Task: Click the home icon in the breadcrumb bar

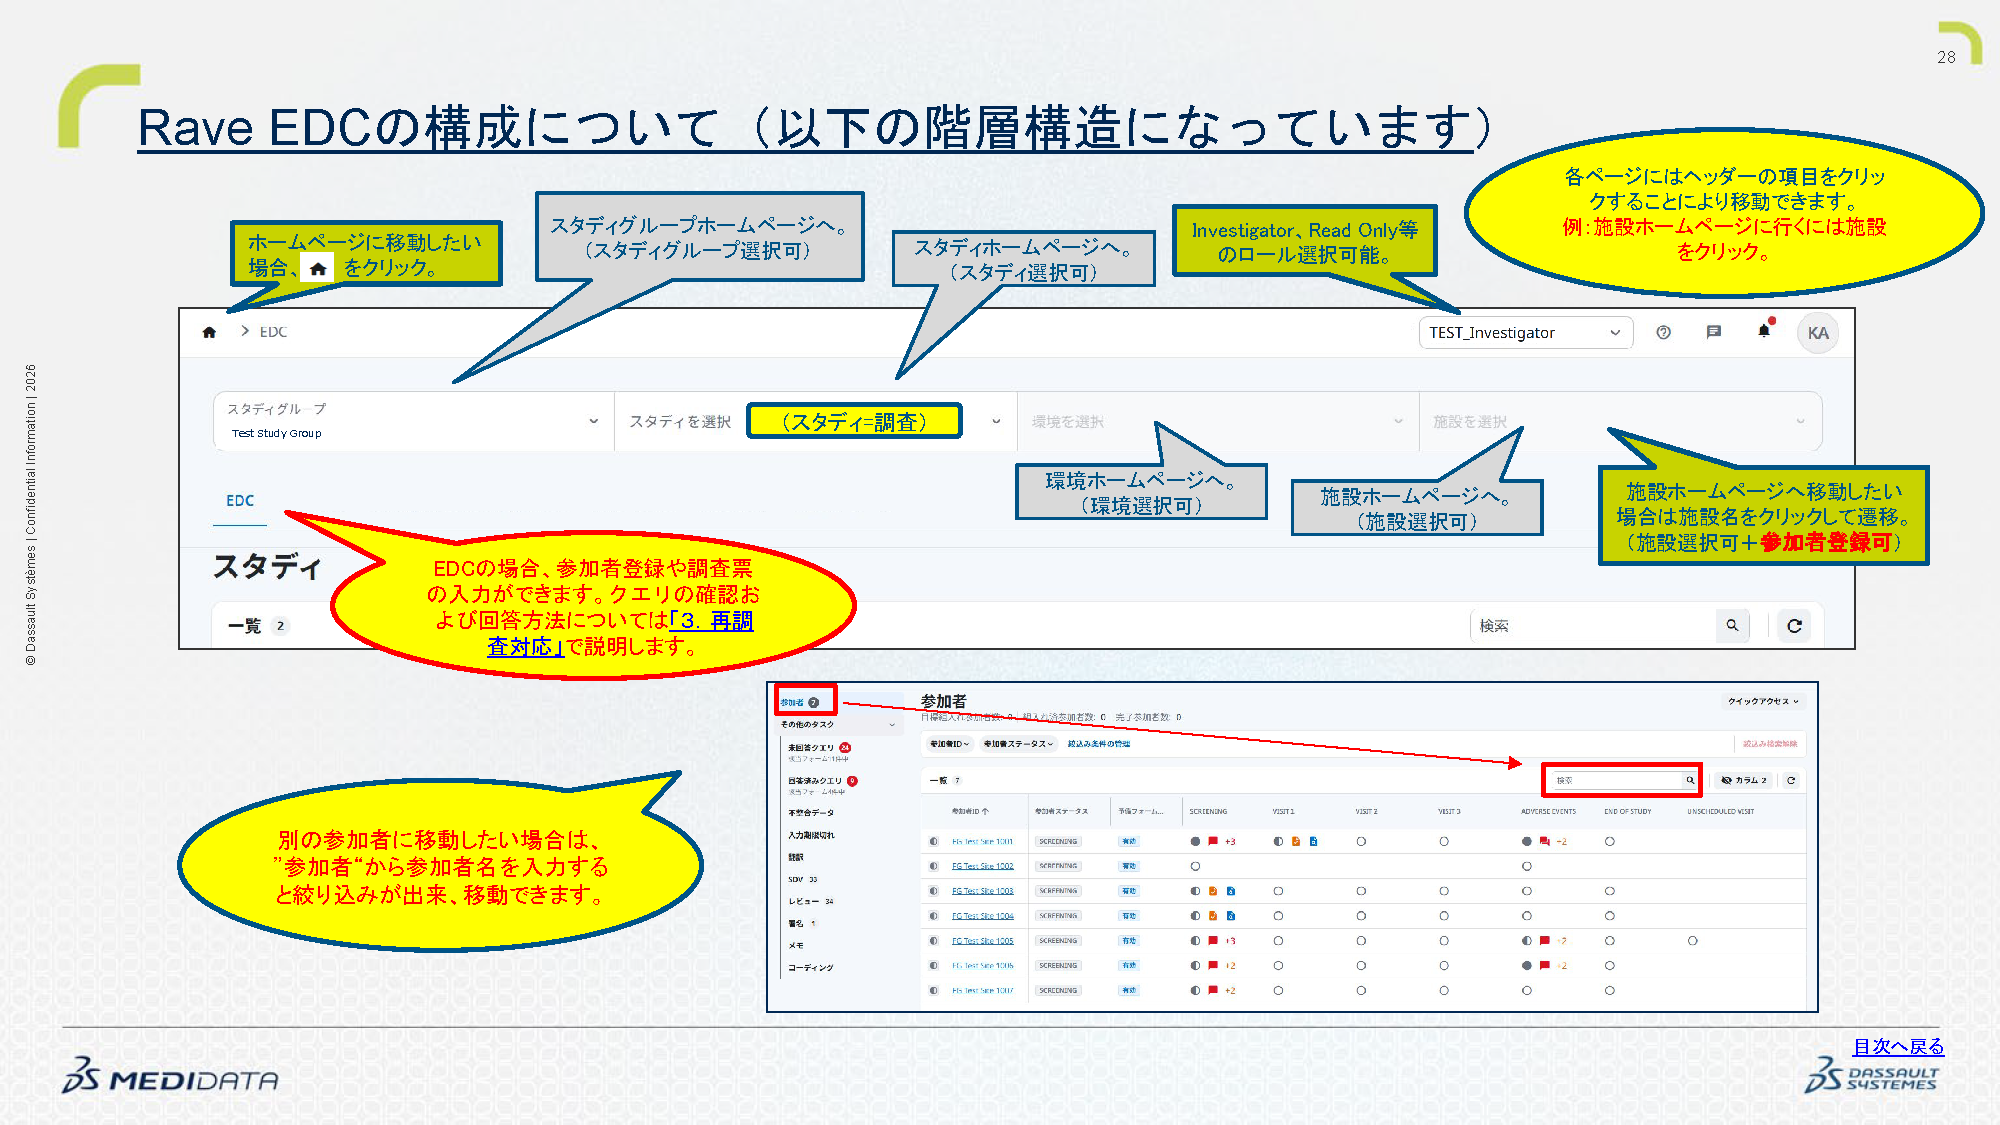Action: pyautogui.click(x=209, y=333)
